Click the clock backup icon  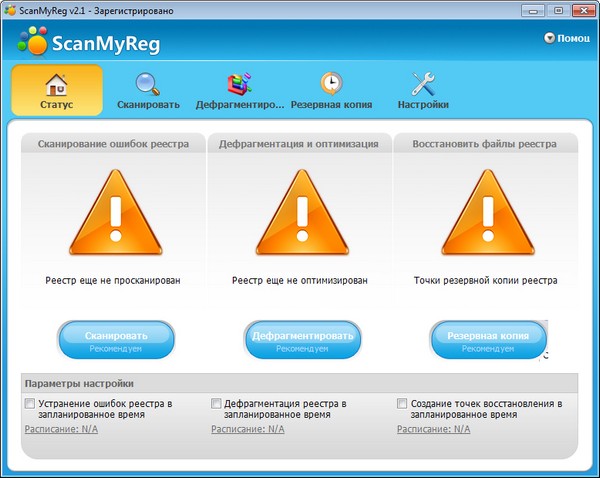331,83
